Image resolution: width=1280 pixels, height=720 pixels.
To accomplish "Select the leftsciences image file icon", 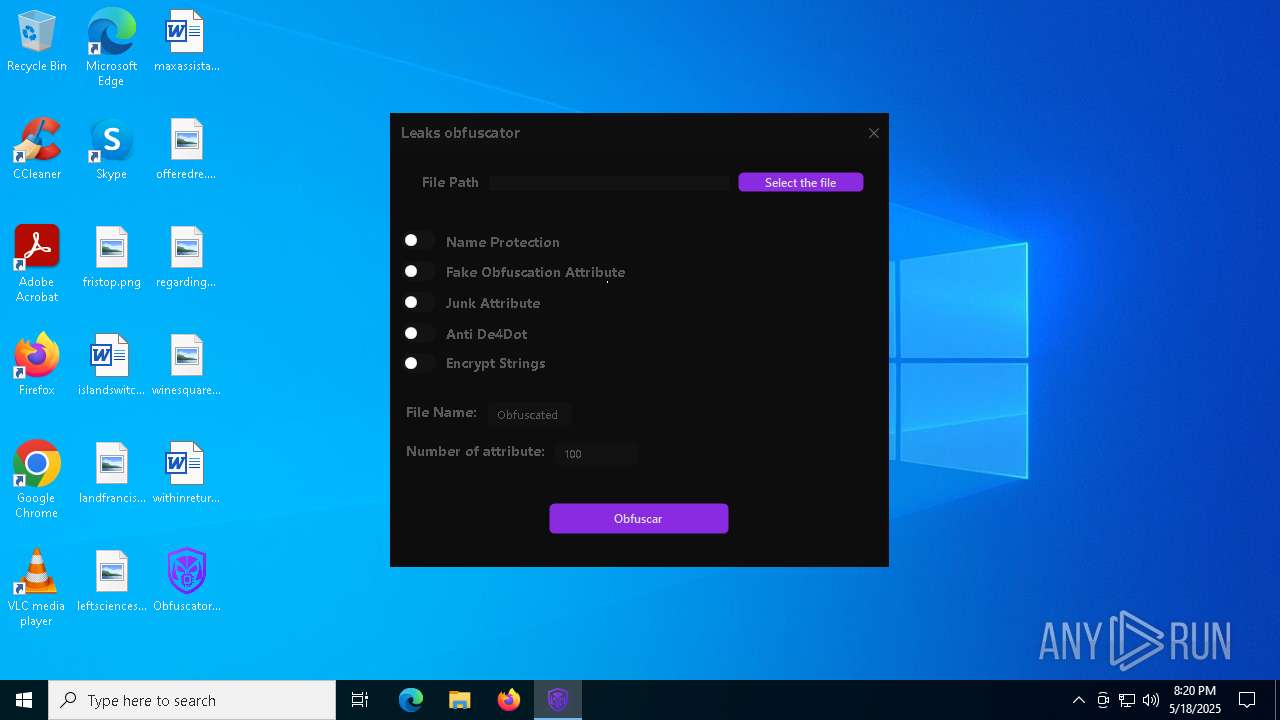I will click(111, 582).
